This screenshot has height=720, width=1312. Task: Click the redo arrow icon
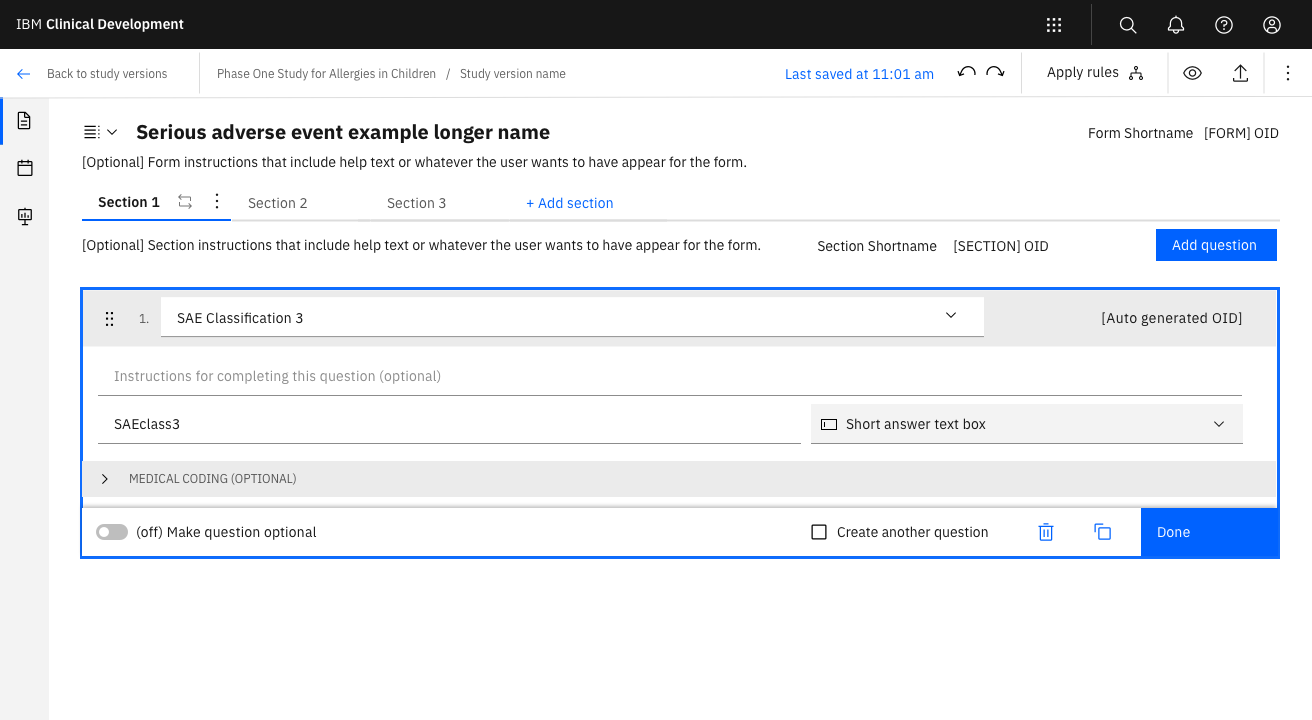click(995, 73)
